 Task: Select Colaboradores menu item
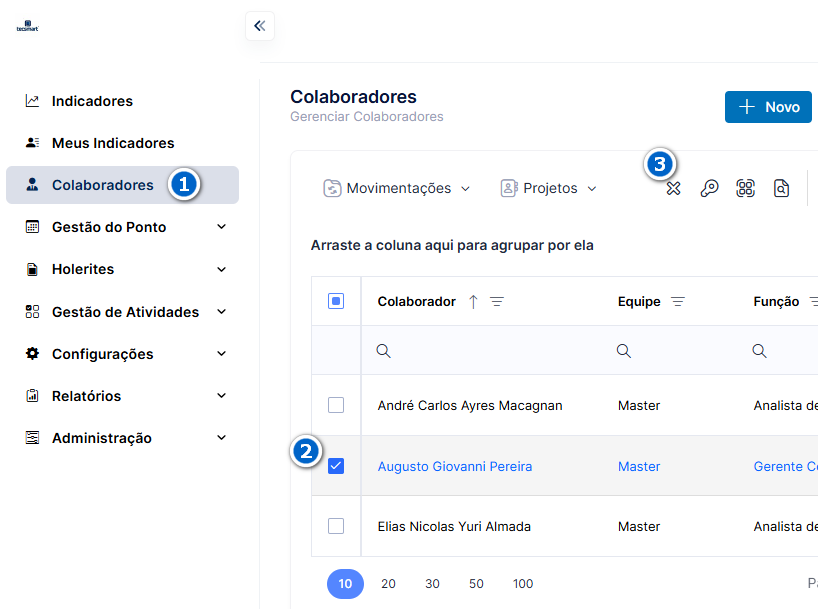coord(123,185)
